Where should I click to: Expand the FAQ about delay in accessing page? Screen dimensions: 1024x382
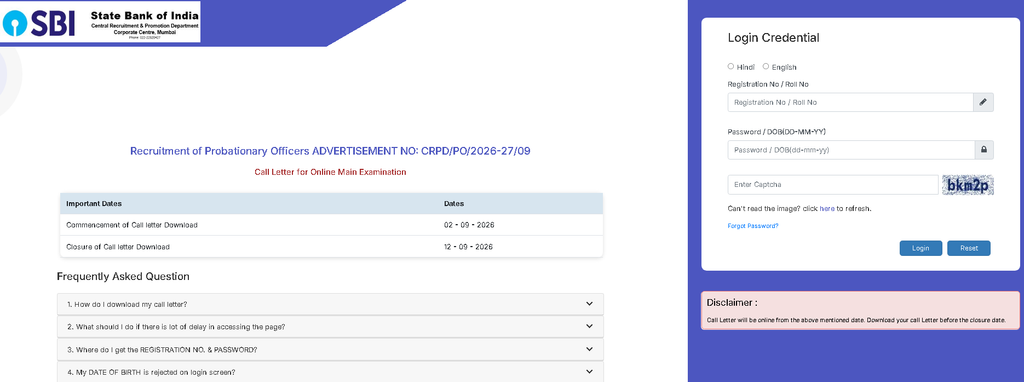(x=330, y=326)
